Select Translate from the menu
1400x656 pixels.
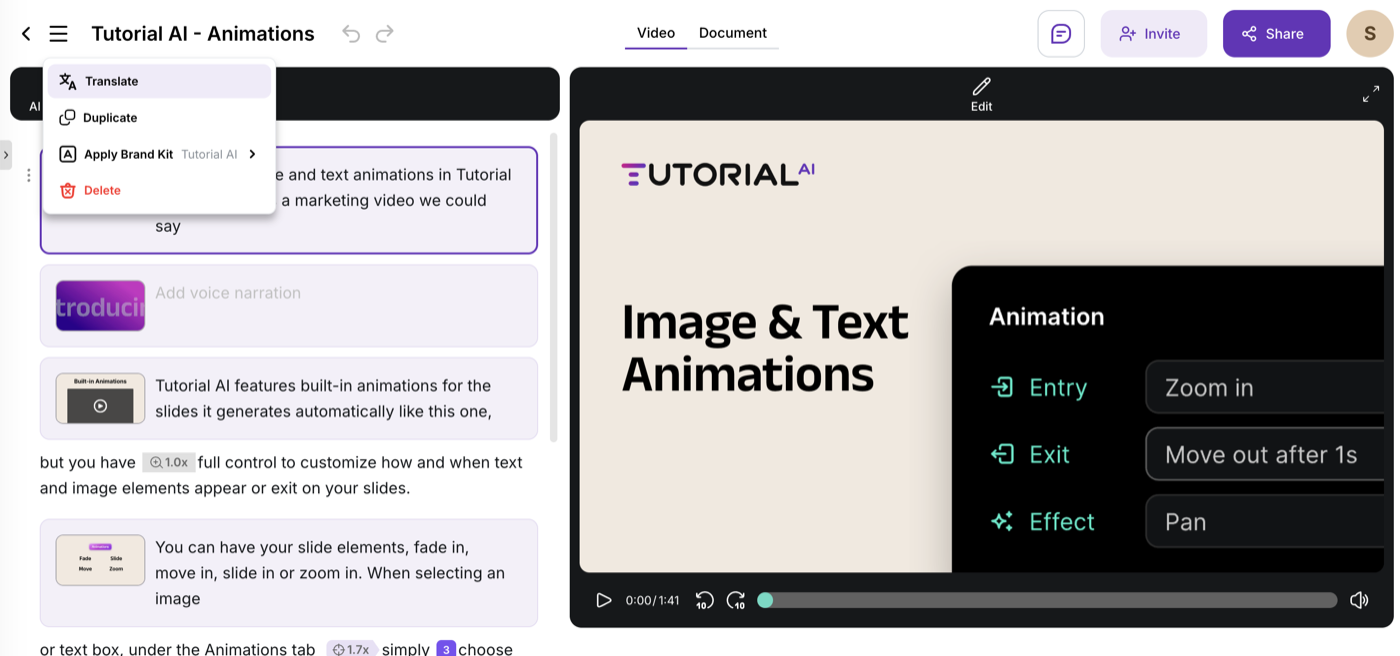coord(160,81)
